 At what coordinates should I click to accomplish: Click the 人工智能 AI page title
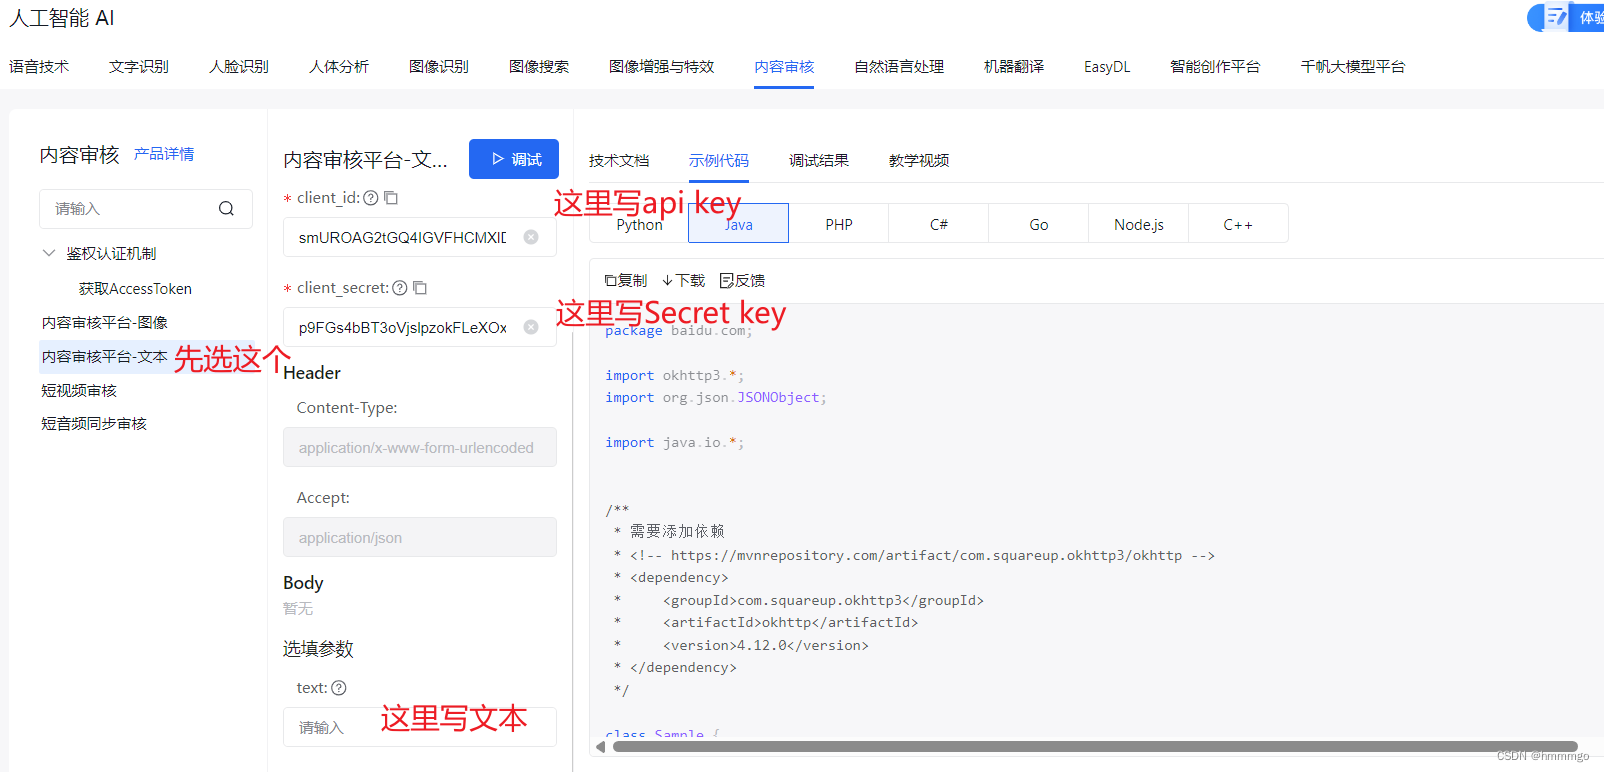62,18
